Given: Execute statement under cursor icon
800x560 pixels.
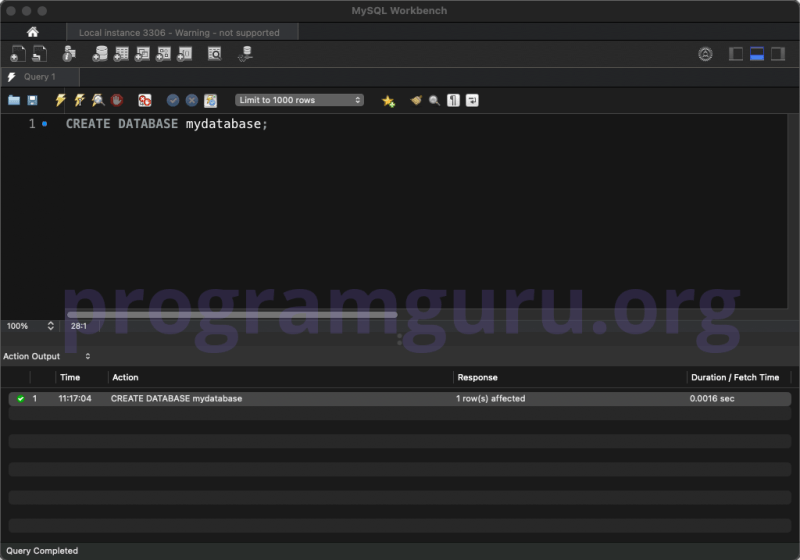Looking at the screenshot, I should tap(79, 100).
